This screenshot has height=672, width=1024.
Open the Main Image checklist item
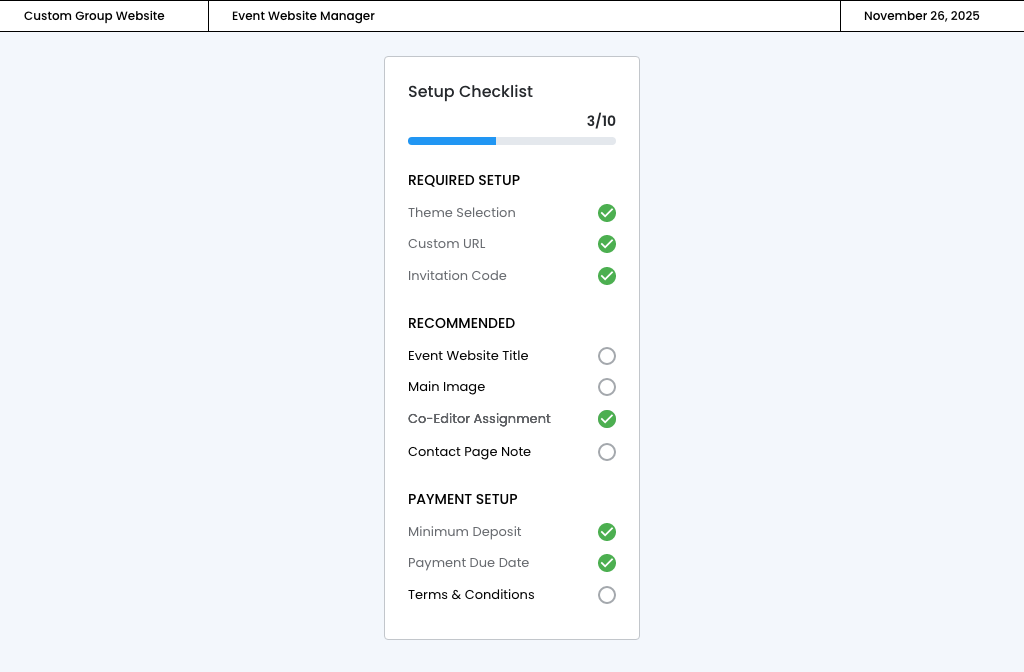[446, 387]
